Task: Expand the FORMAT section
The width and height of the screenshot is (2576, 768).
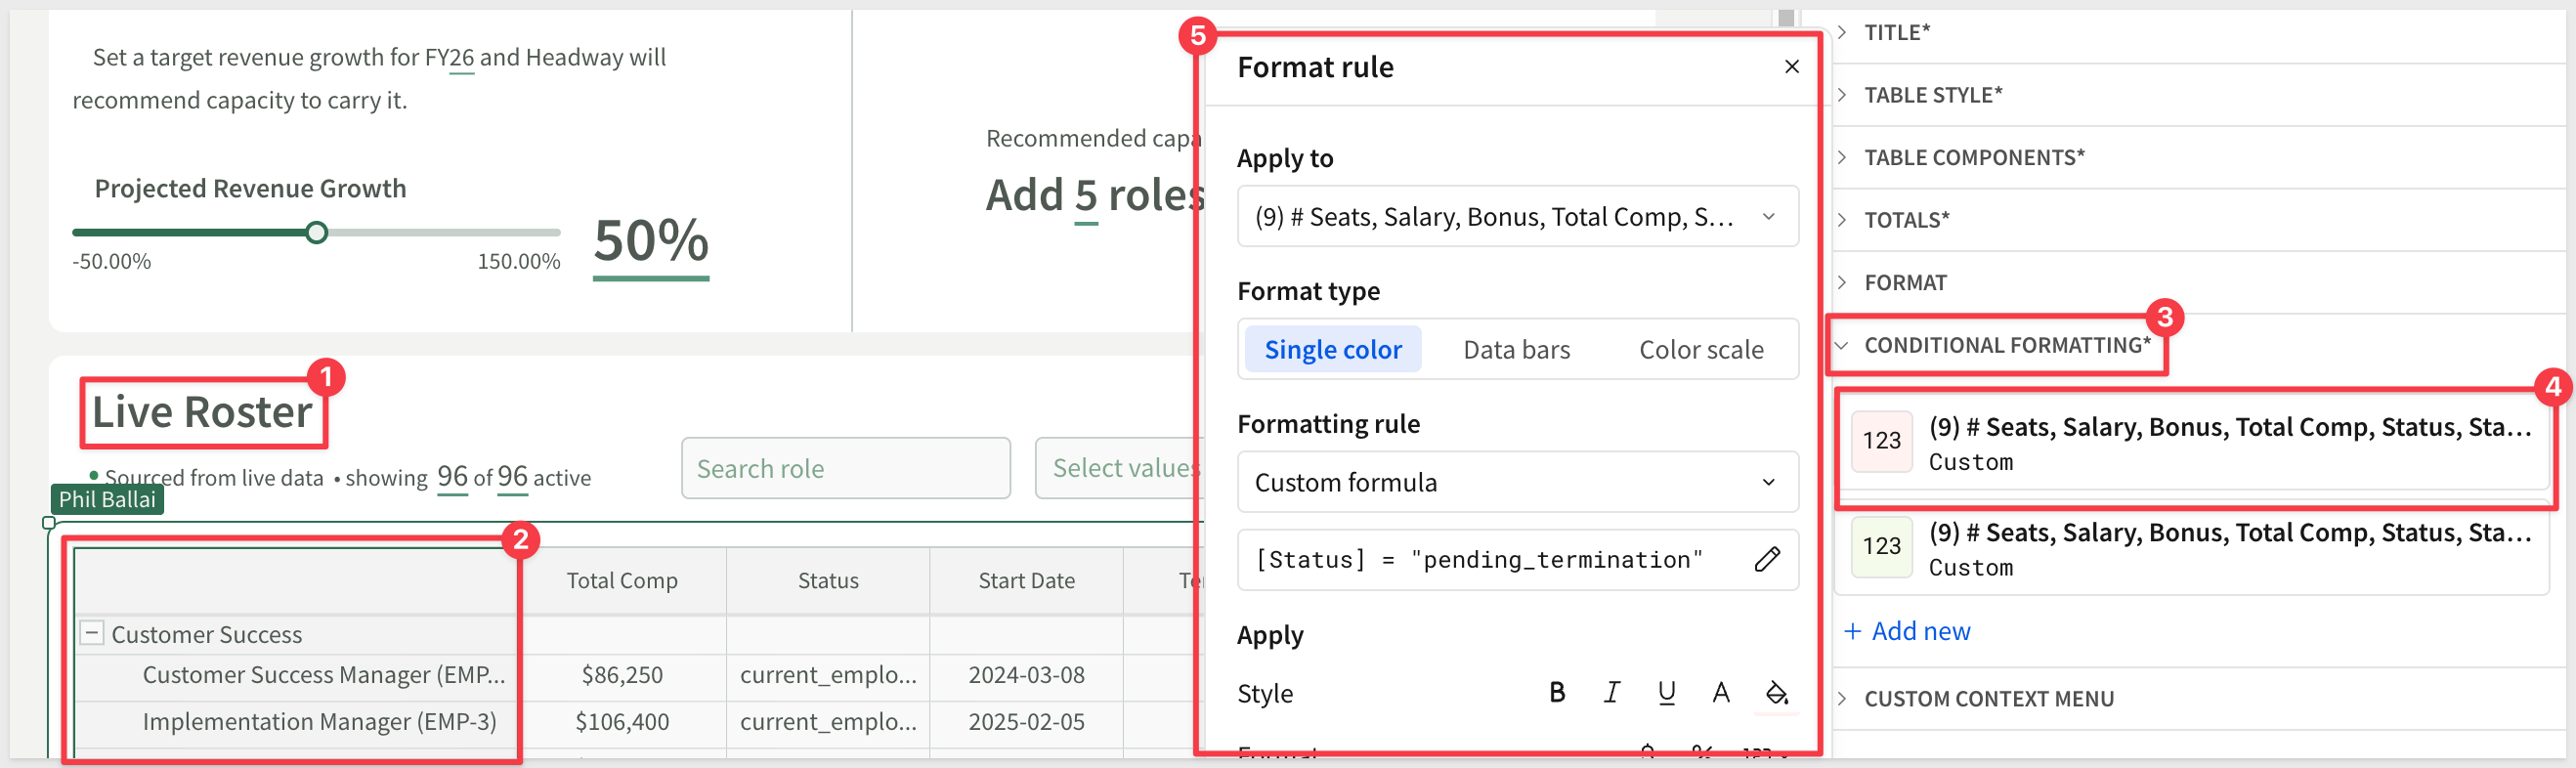Action: 1904,283
